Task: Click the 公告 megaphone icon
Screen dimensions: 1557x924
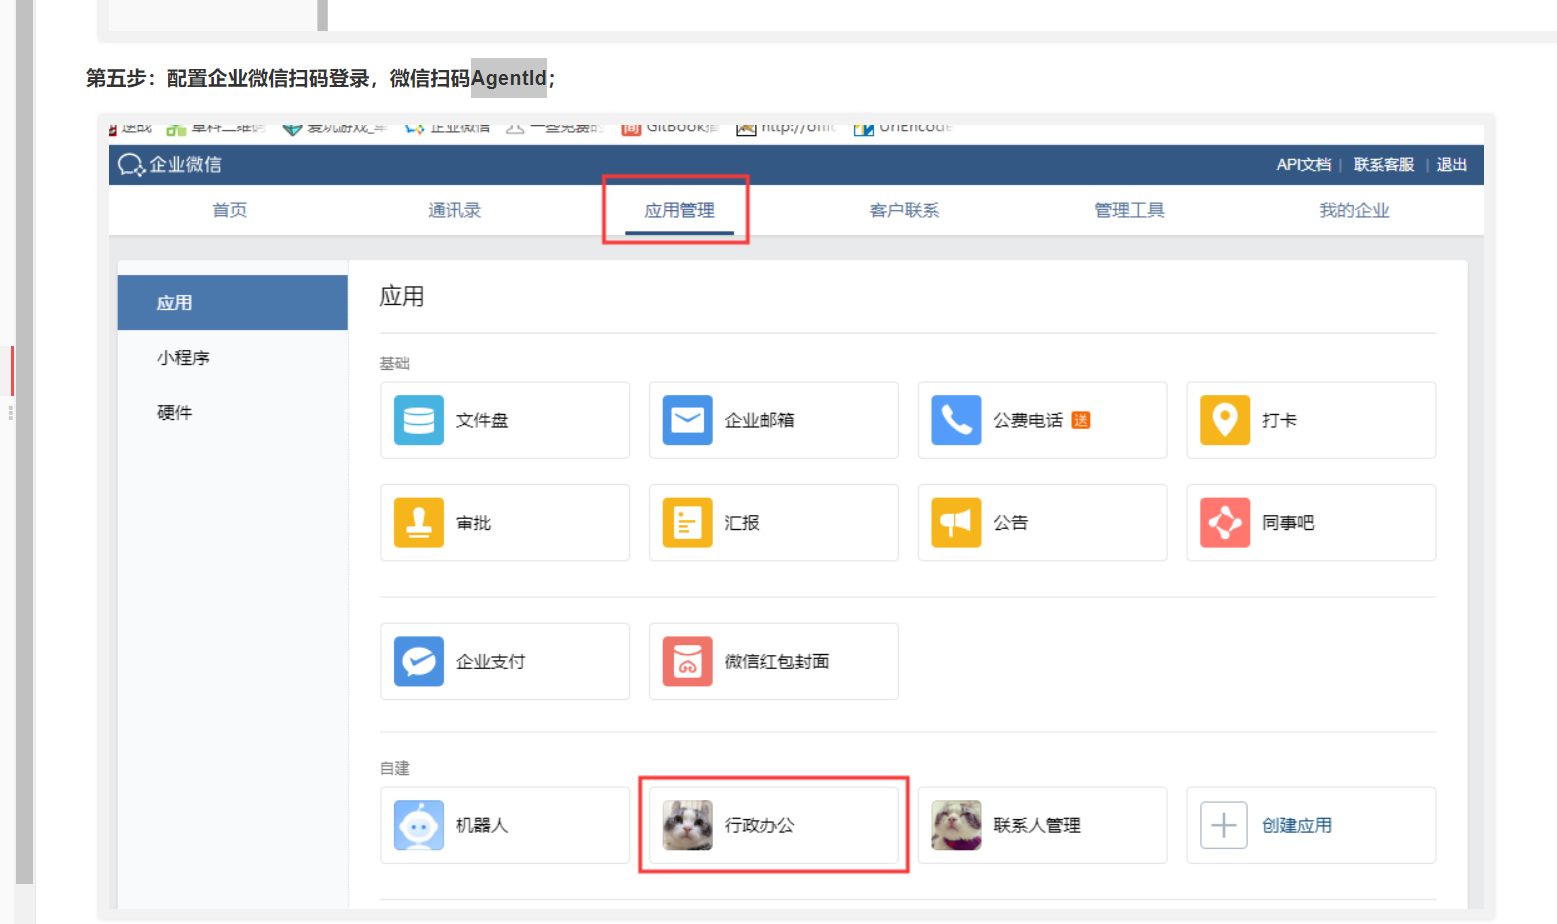Action: pos(956,523)
